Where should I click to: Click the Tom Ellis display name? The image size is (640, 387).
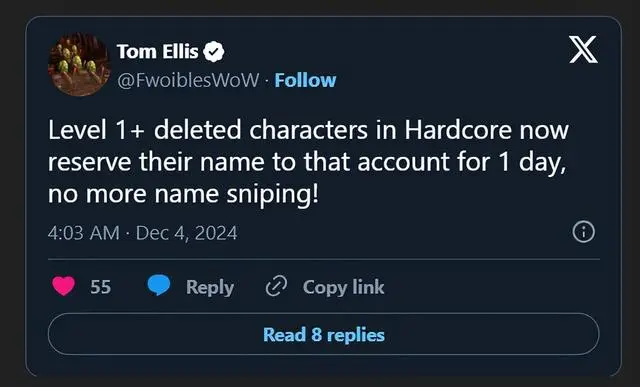tap(158, 52)
